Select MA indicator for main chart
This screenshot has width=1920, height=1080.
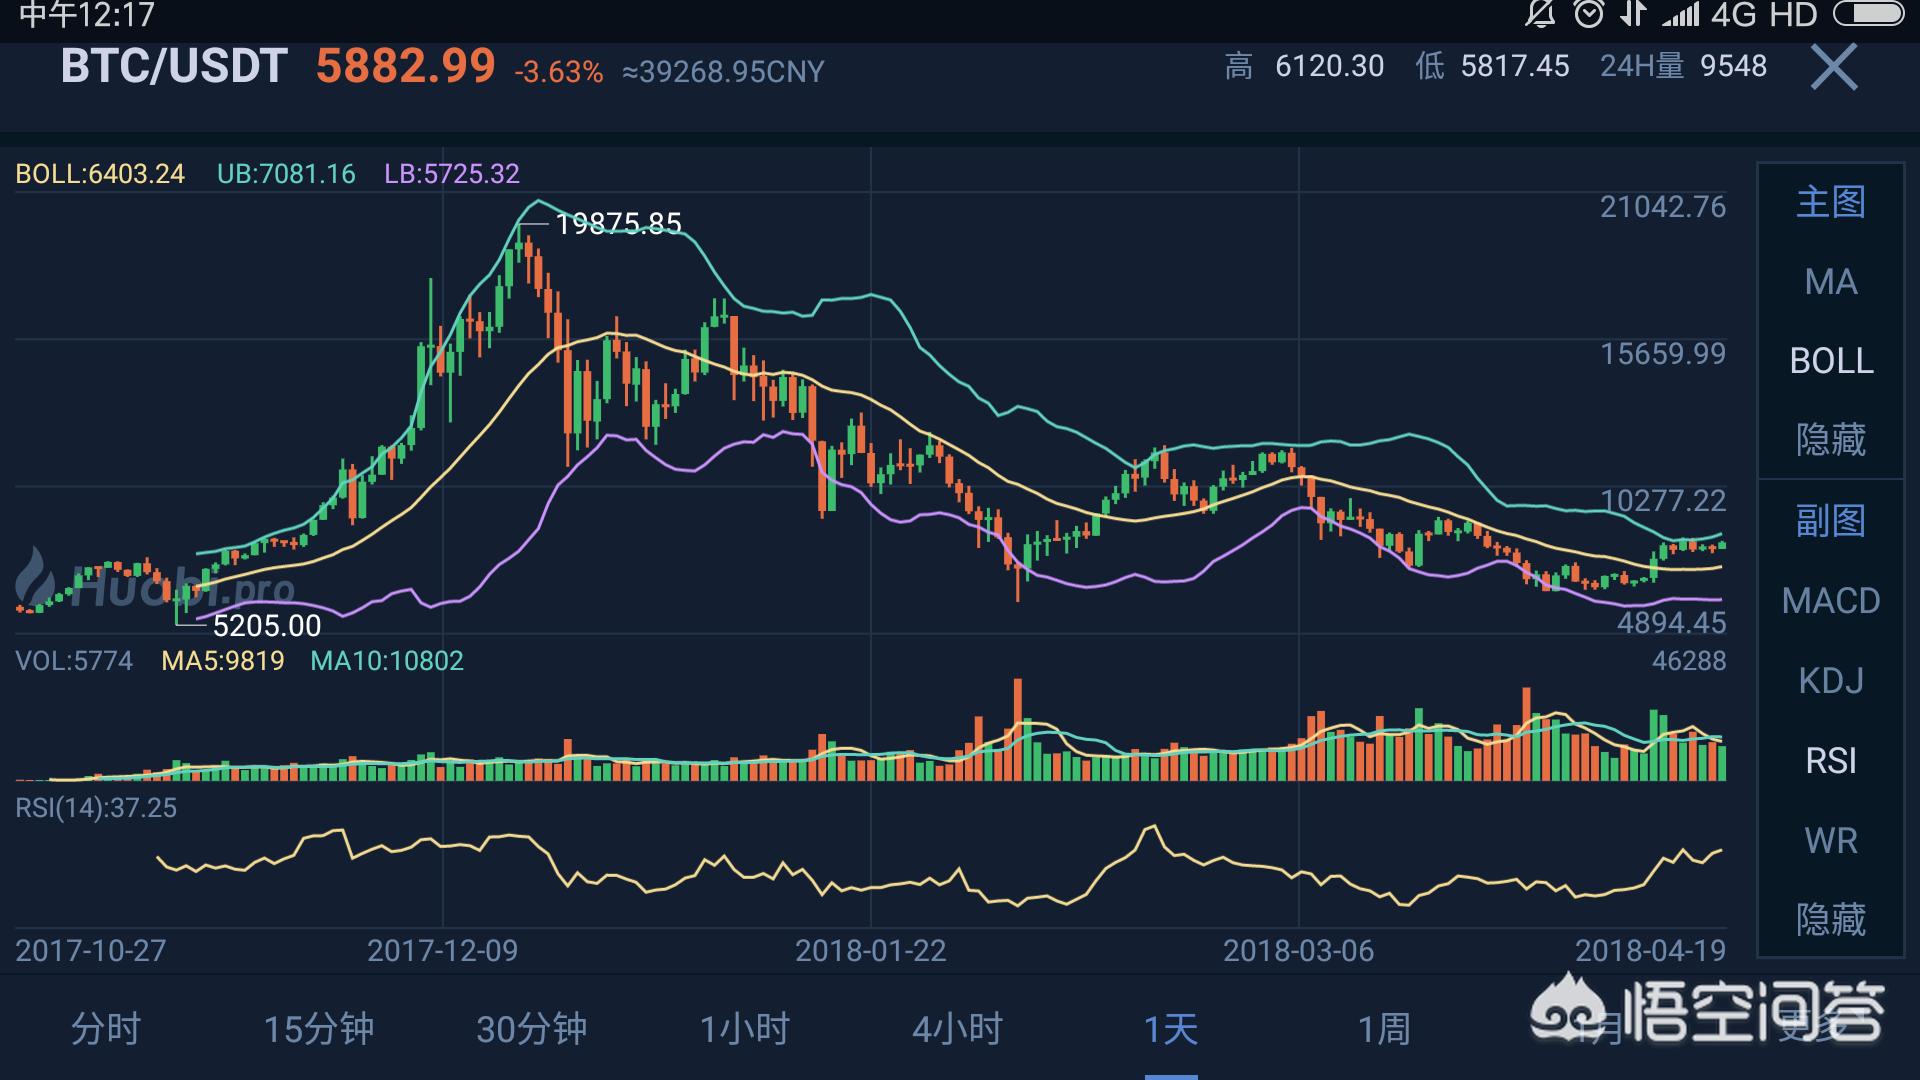(1830, 282)
